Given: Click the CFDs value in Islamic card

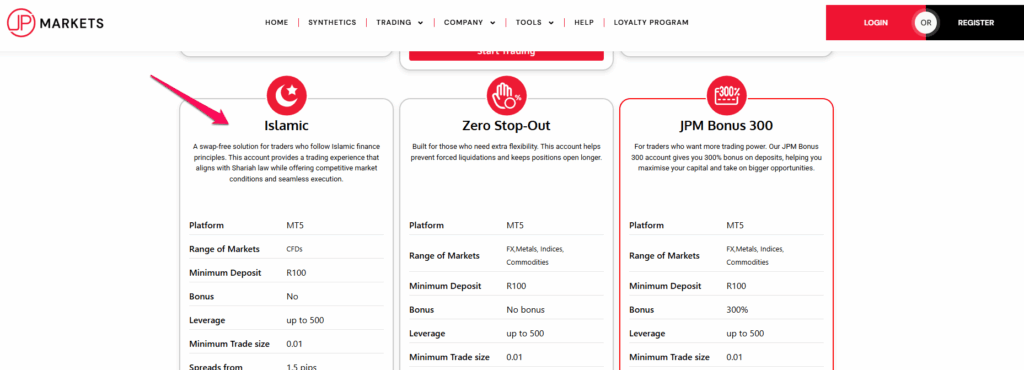Looking at the screenshot, I should [x=295, y=249].
